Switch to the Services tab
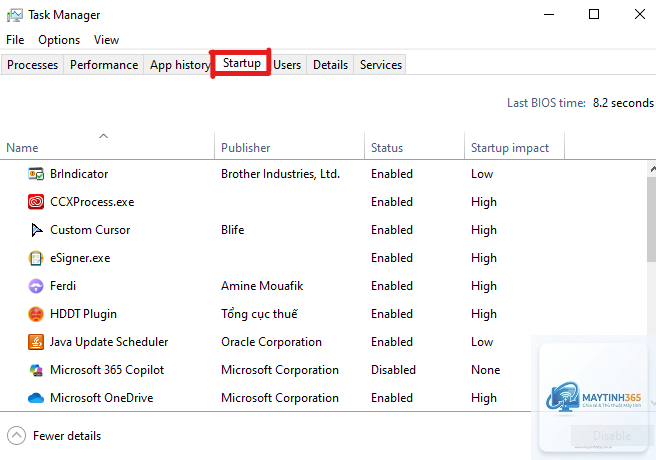Image resolution: width=656 pixels, height=460 pixels. (x=381, y=65)
